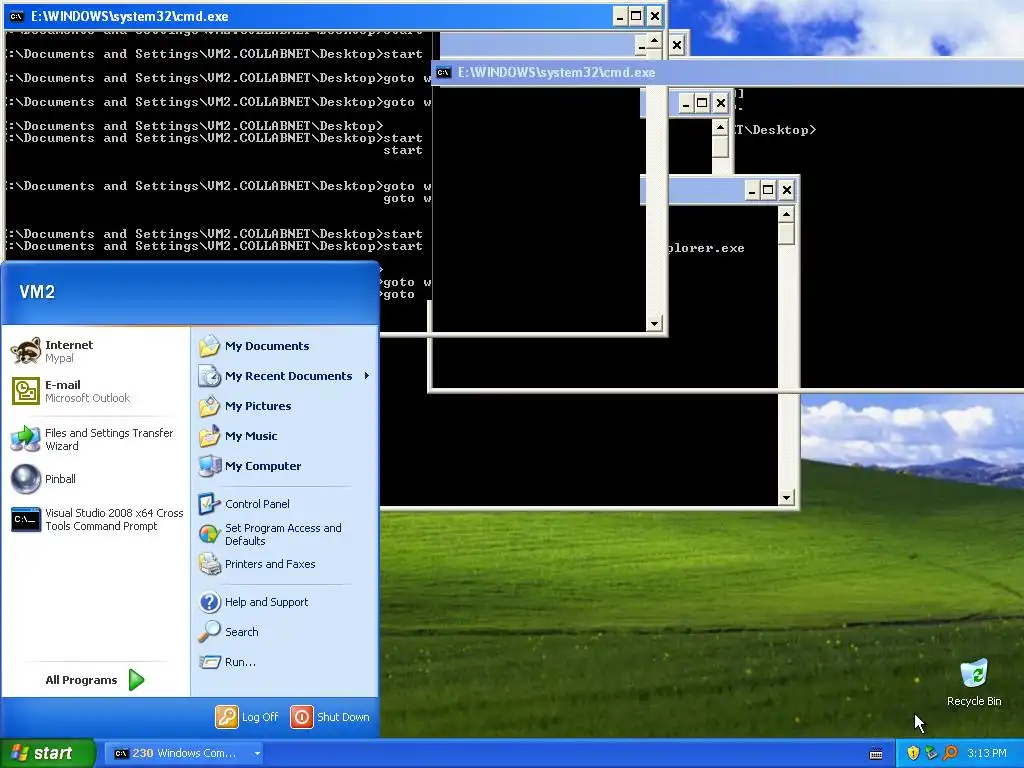
Task: Click cmd icon in front window title bar
Action: click(x=17, y=16)
